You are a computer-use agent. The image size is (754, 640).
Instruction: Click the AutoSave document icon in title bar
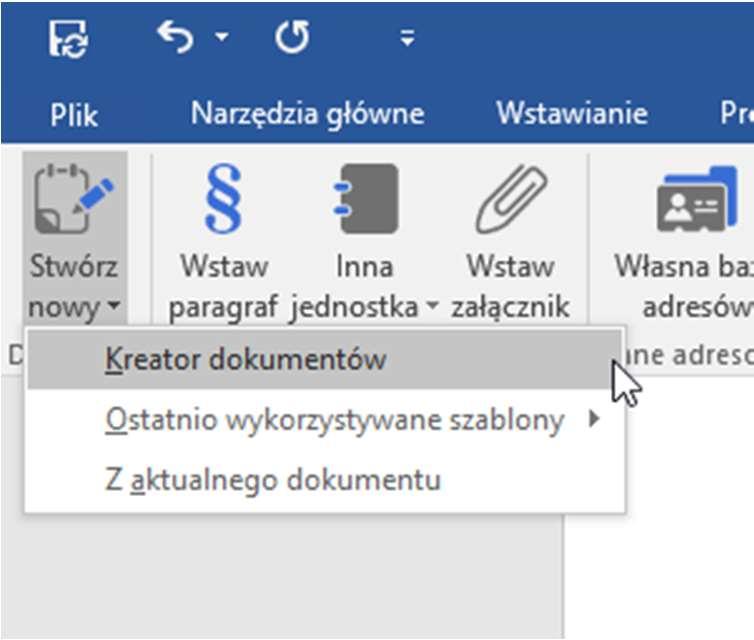tap(68, 38)
